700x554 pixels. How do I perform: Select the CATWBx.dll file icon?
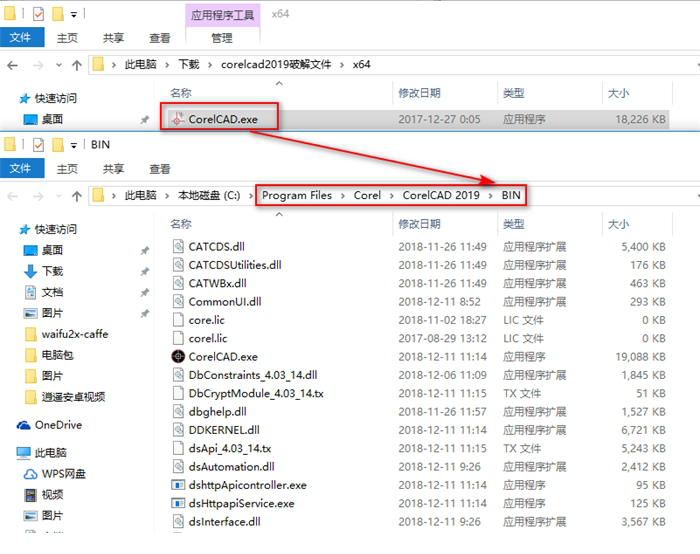pos(178,283)
